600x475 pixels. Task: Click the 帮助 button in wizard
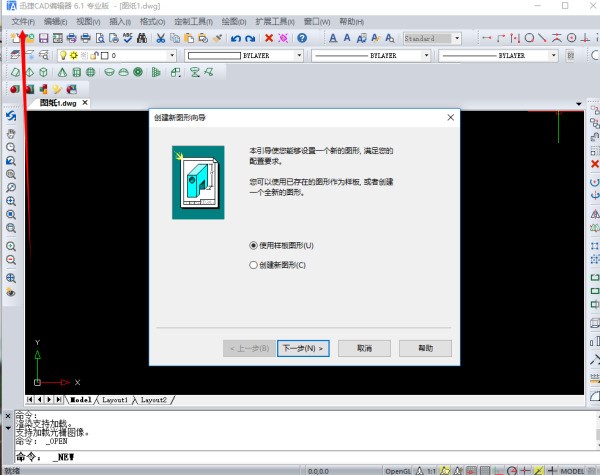point(426,348)
